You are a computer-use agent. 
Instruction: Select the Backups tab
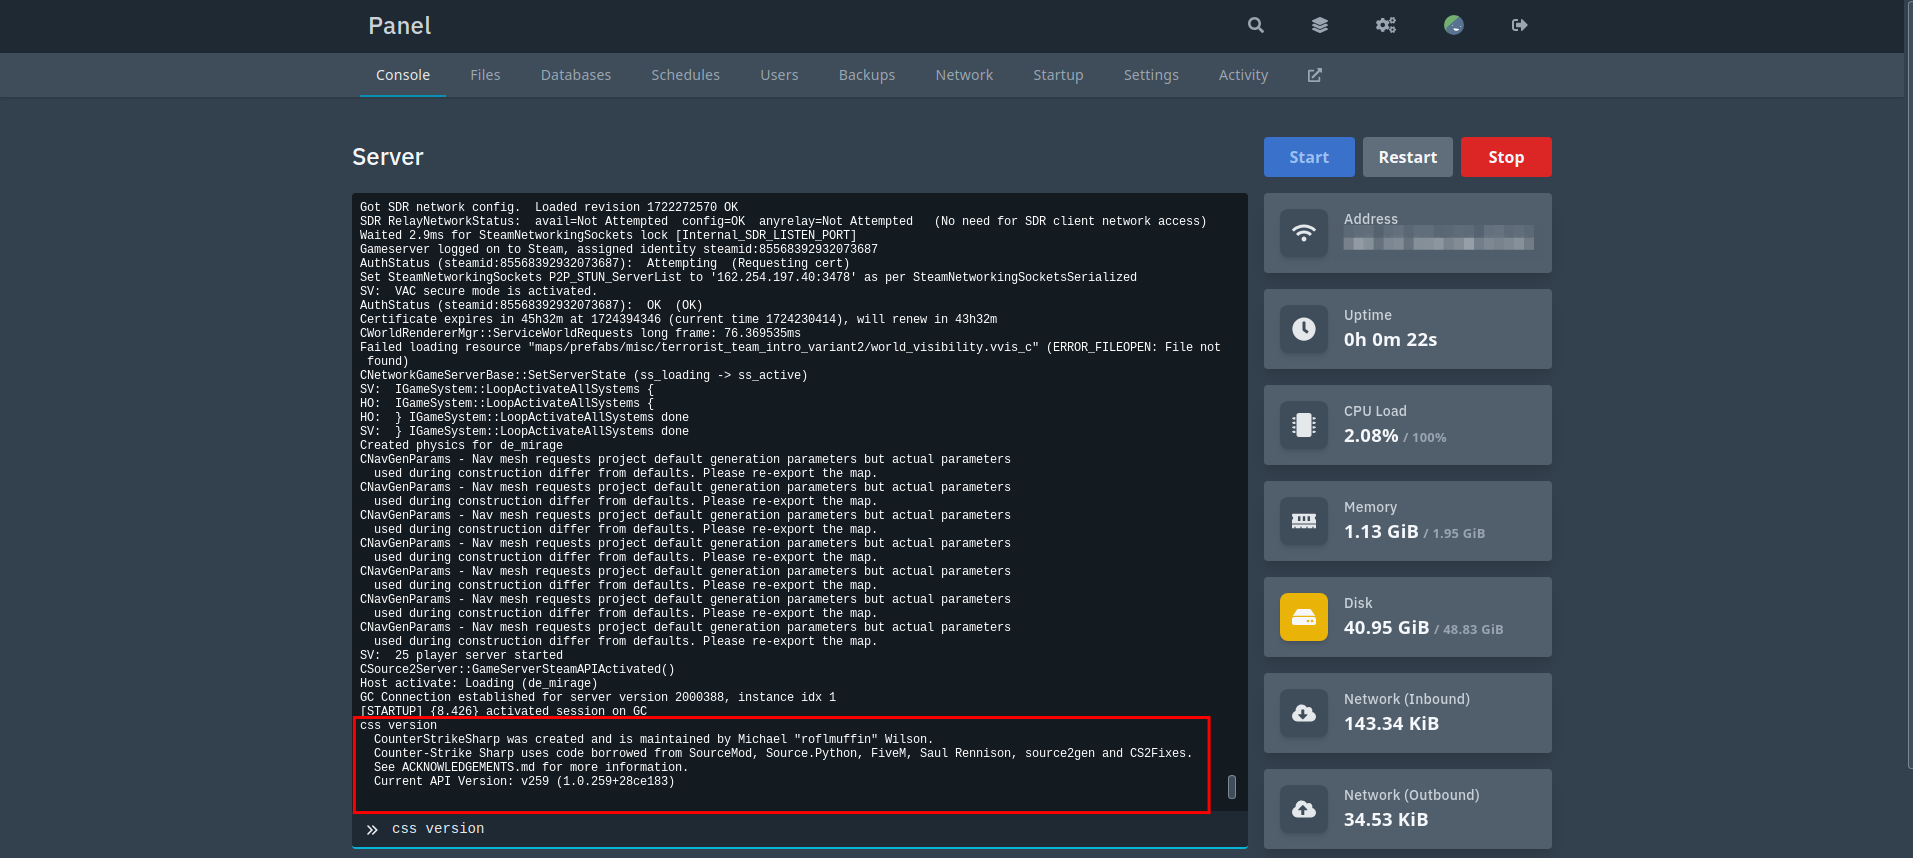point(867,75)
